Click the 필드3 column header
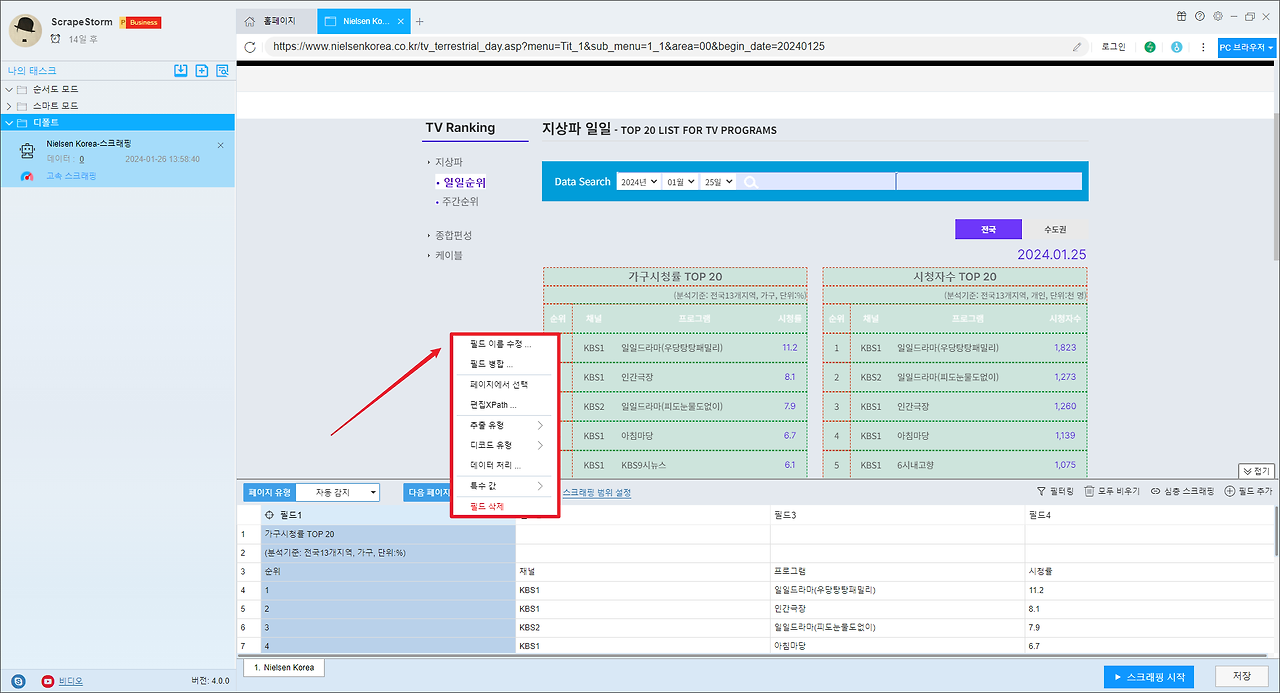The height and width of the screenshot is (693, 1280). 897,514
